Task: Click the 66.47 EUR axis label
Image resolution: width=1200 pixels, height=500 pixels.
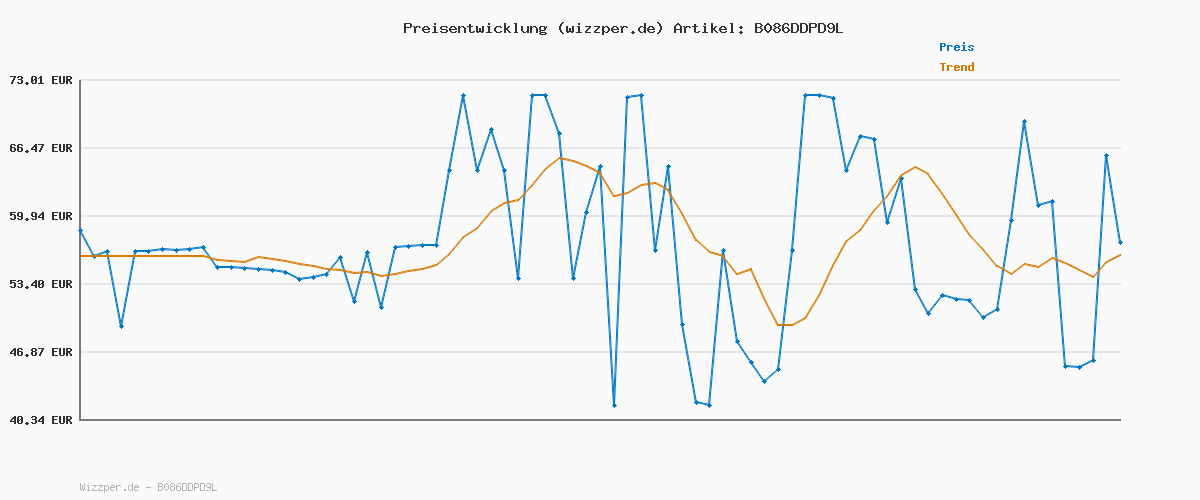Action: [x=41, y=148]
